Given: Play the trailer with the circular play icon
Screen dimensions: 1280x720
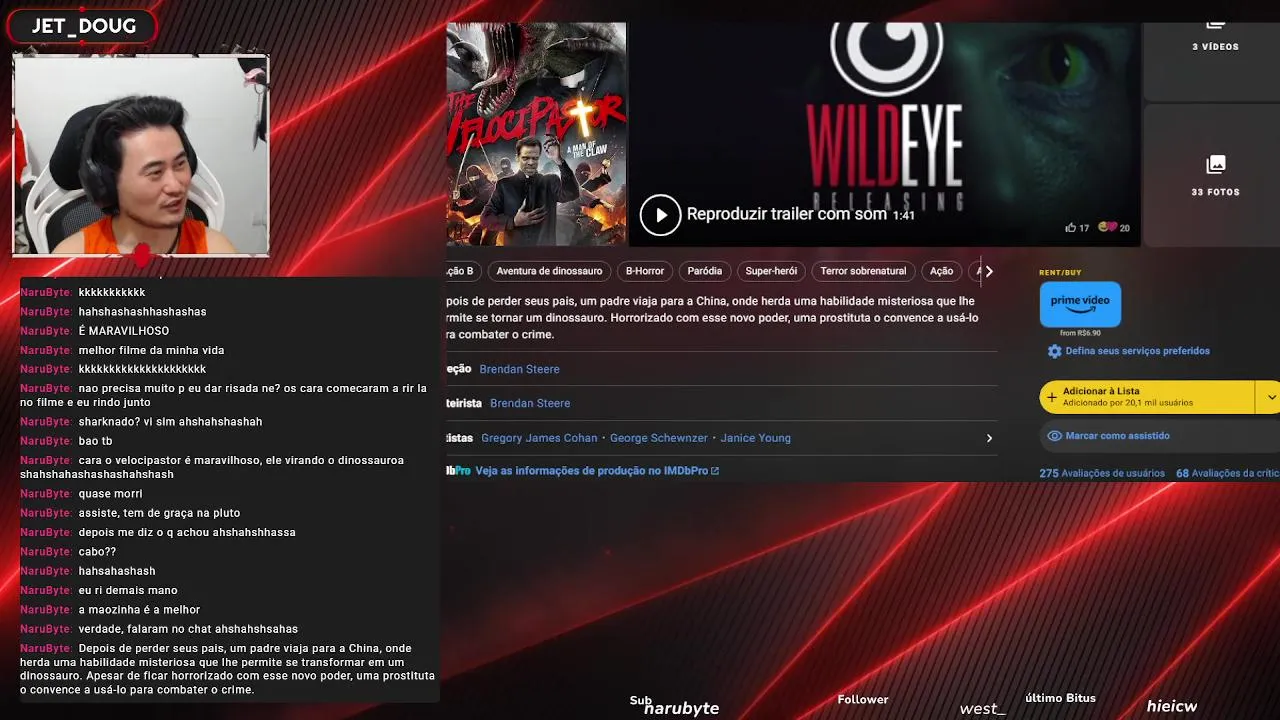Looking at the screenshot, I should (660, 215).
